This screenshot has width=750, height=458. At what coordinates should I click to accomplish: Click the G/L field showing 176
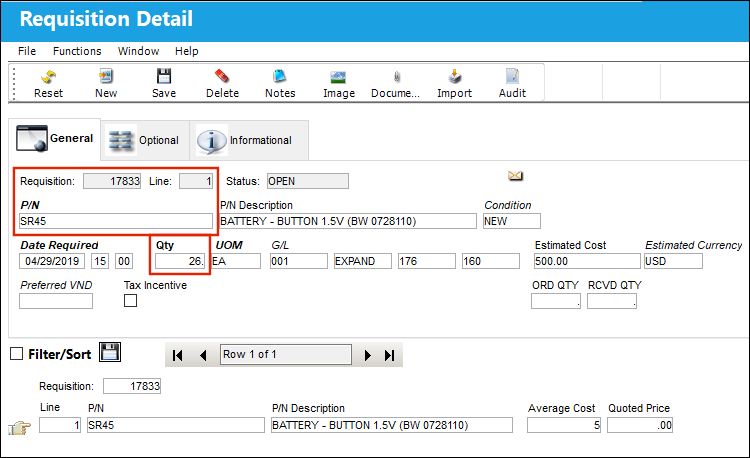coord(427,261)
